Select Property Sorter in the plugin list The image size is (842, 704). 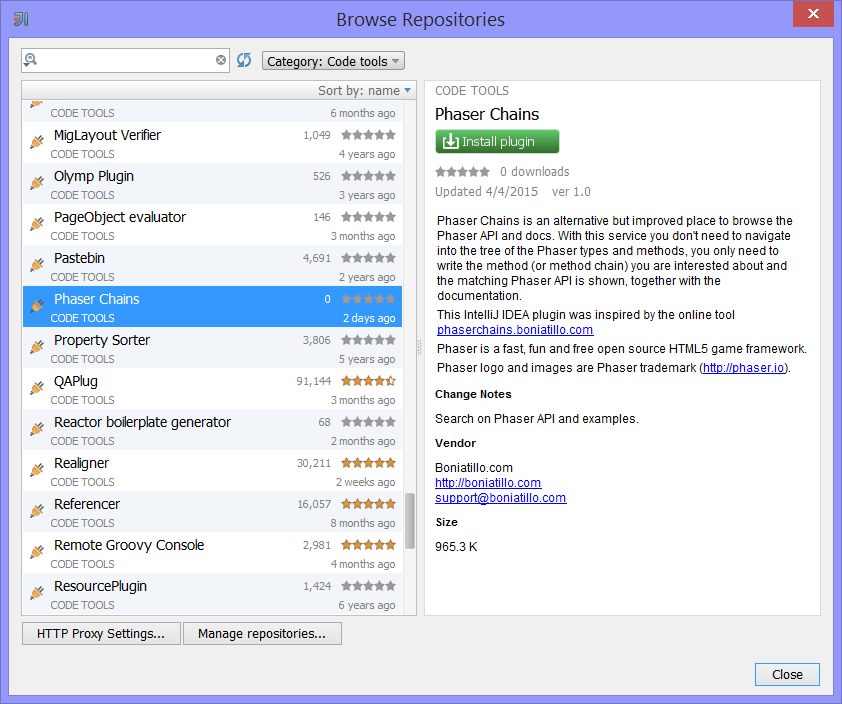[x=212, y=349]
